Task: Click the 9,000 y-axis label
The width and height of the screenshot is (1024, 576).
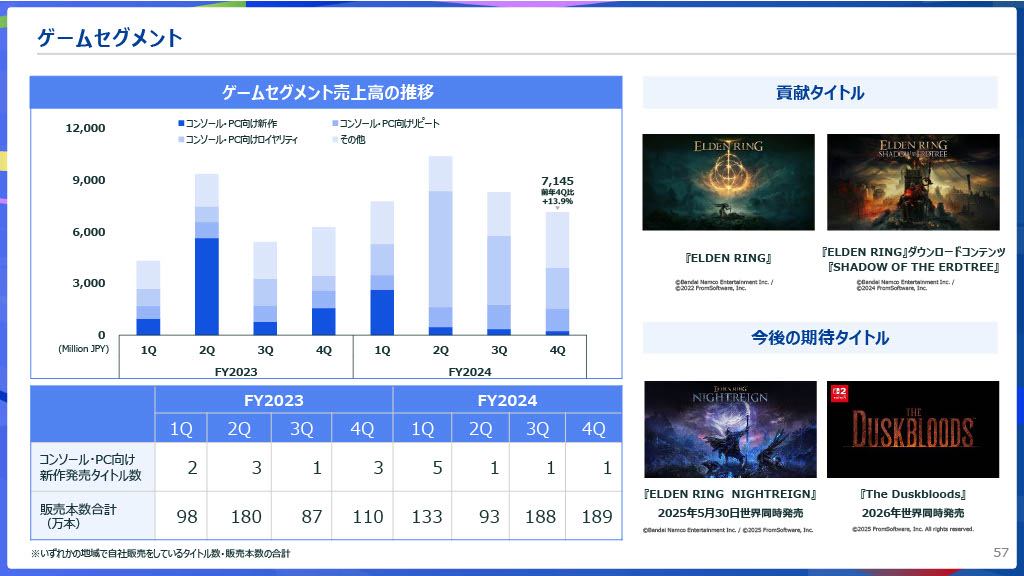Action: 89,180
